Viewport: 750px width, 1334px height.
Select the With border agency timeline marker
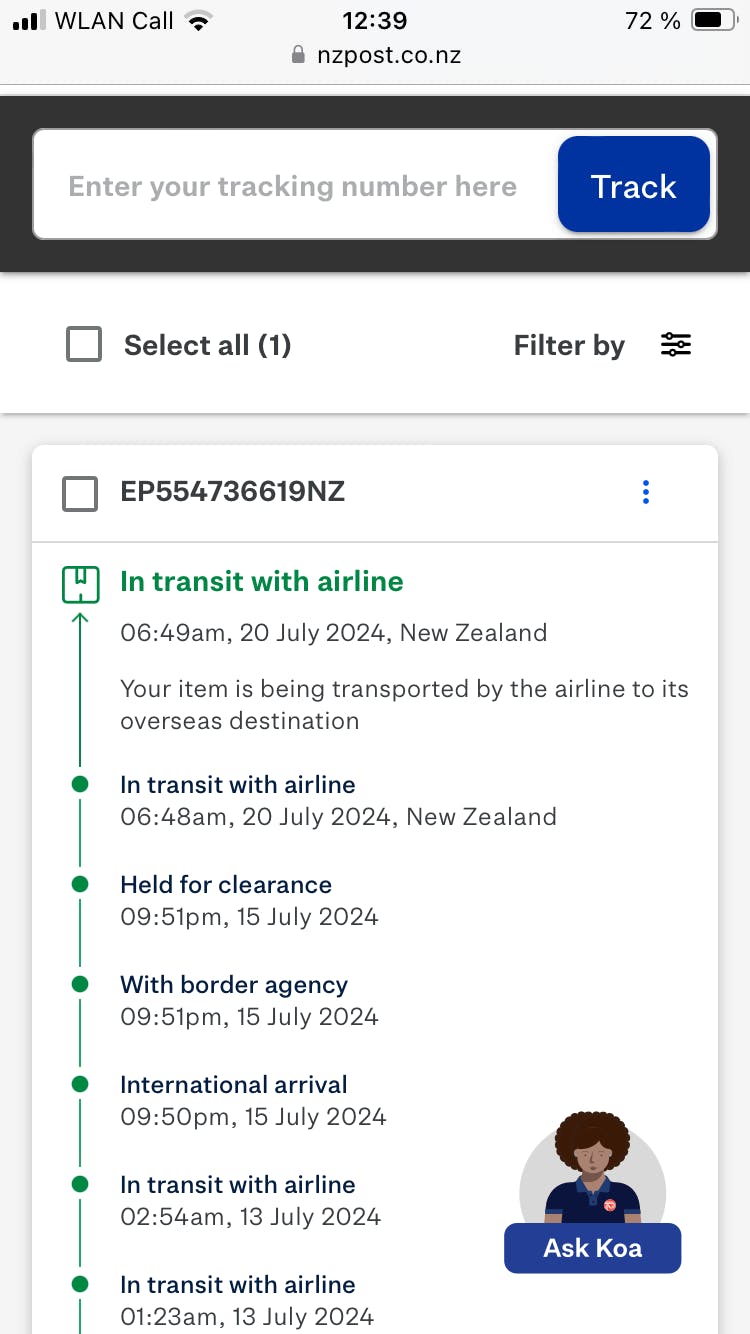(80, 984)
